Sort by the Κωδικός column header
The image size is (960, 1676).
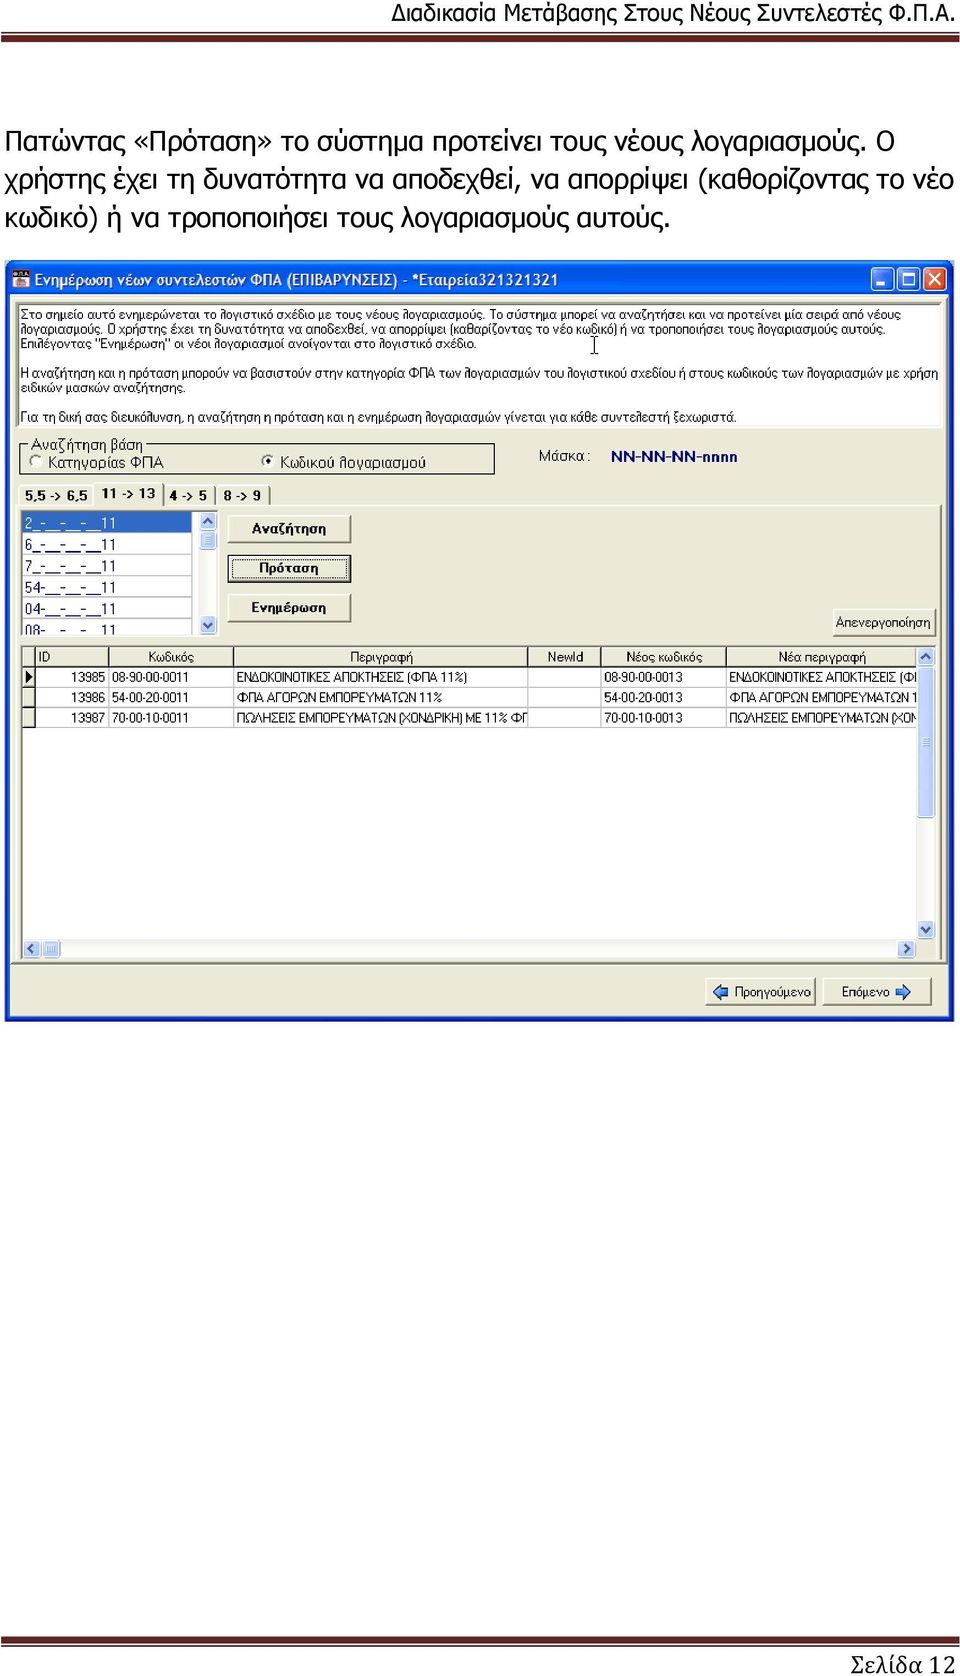pyautogui.click(x=171, y=657)
